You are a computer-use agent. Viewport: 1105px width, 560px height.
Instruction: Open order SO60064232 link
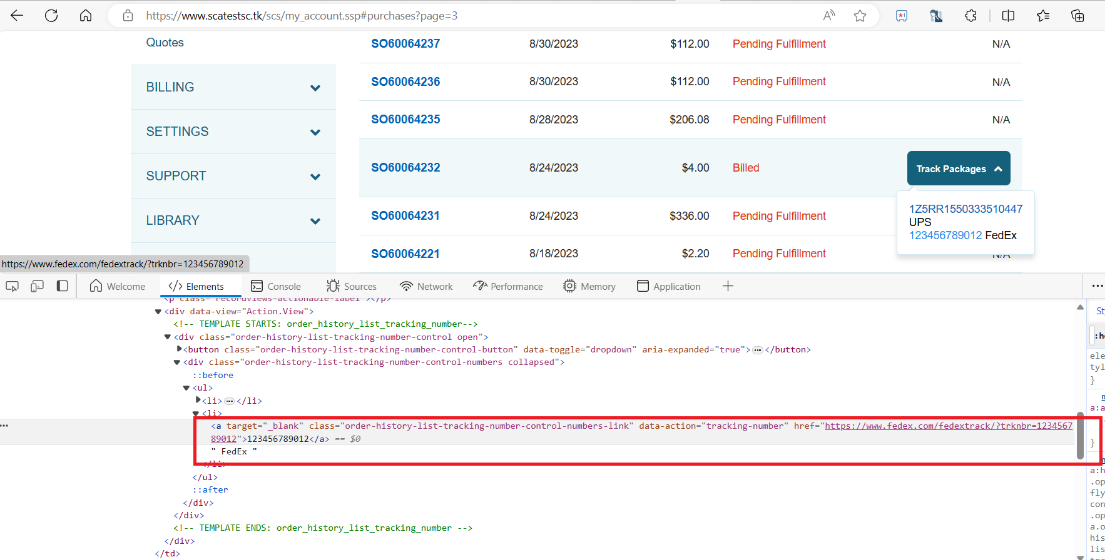click(405, 168)
